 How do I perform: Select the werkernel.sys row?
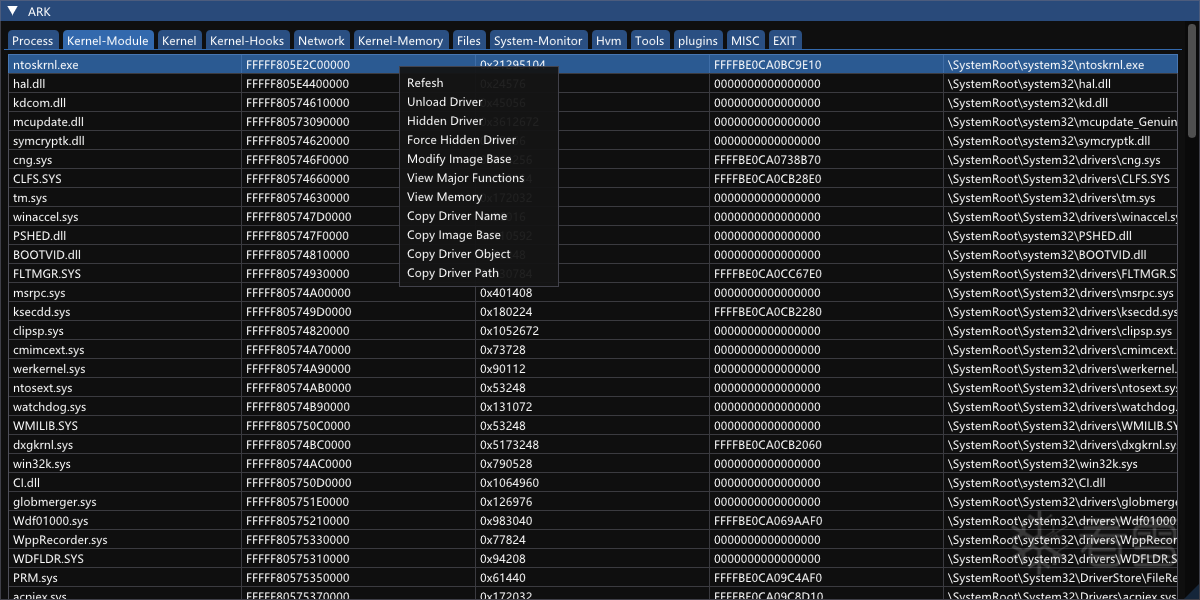(592, 368)
